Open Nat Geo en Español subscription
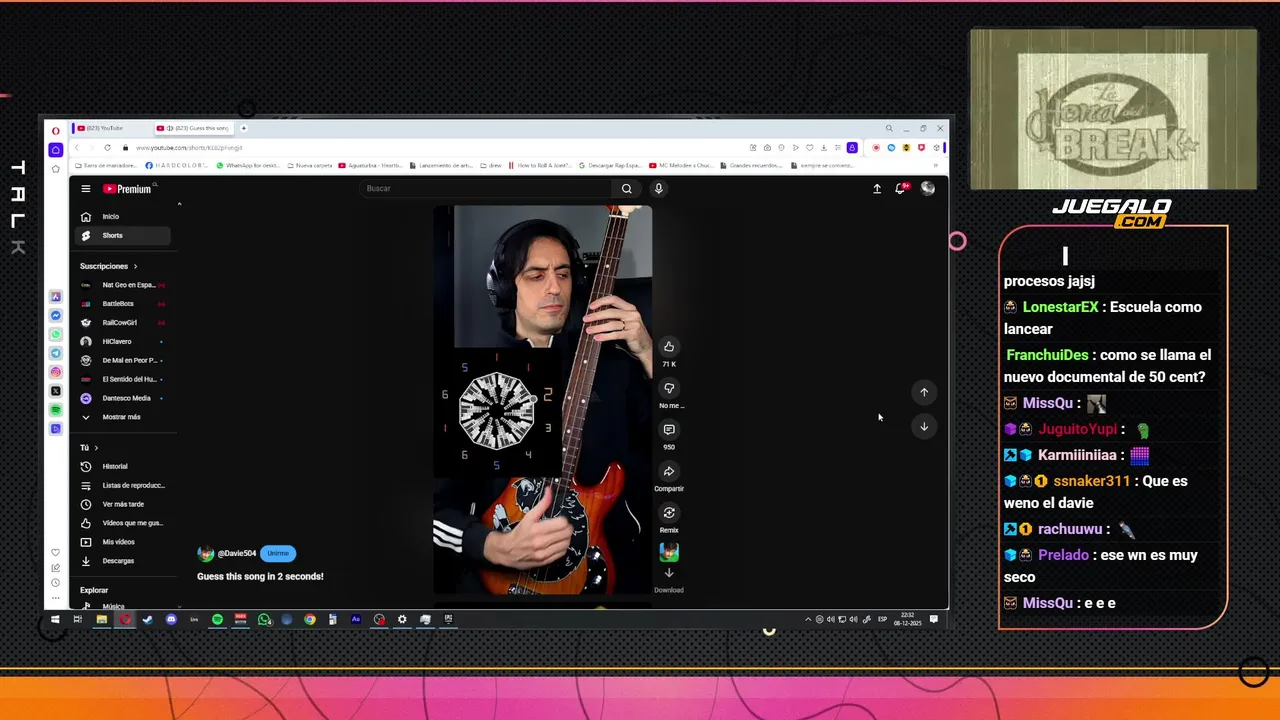 point(123,285)
